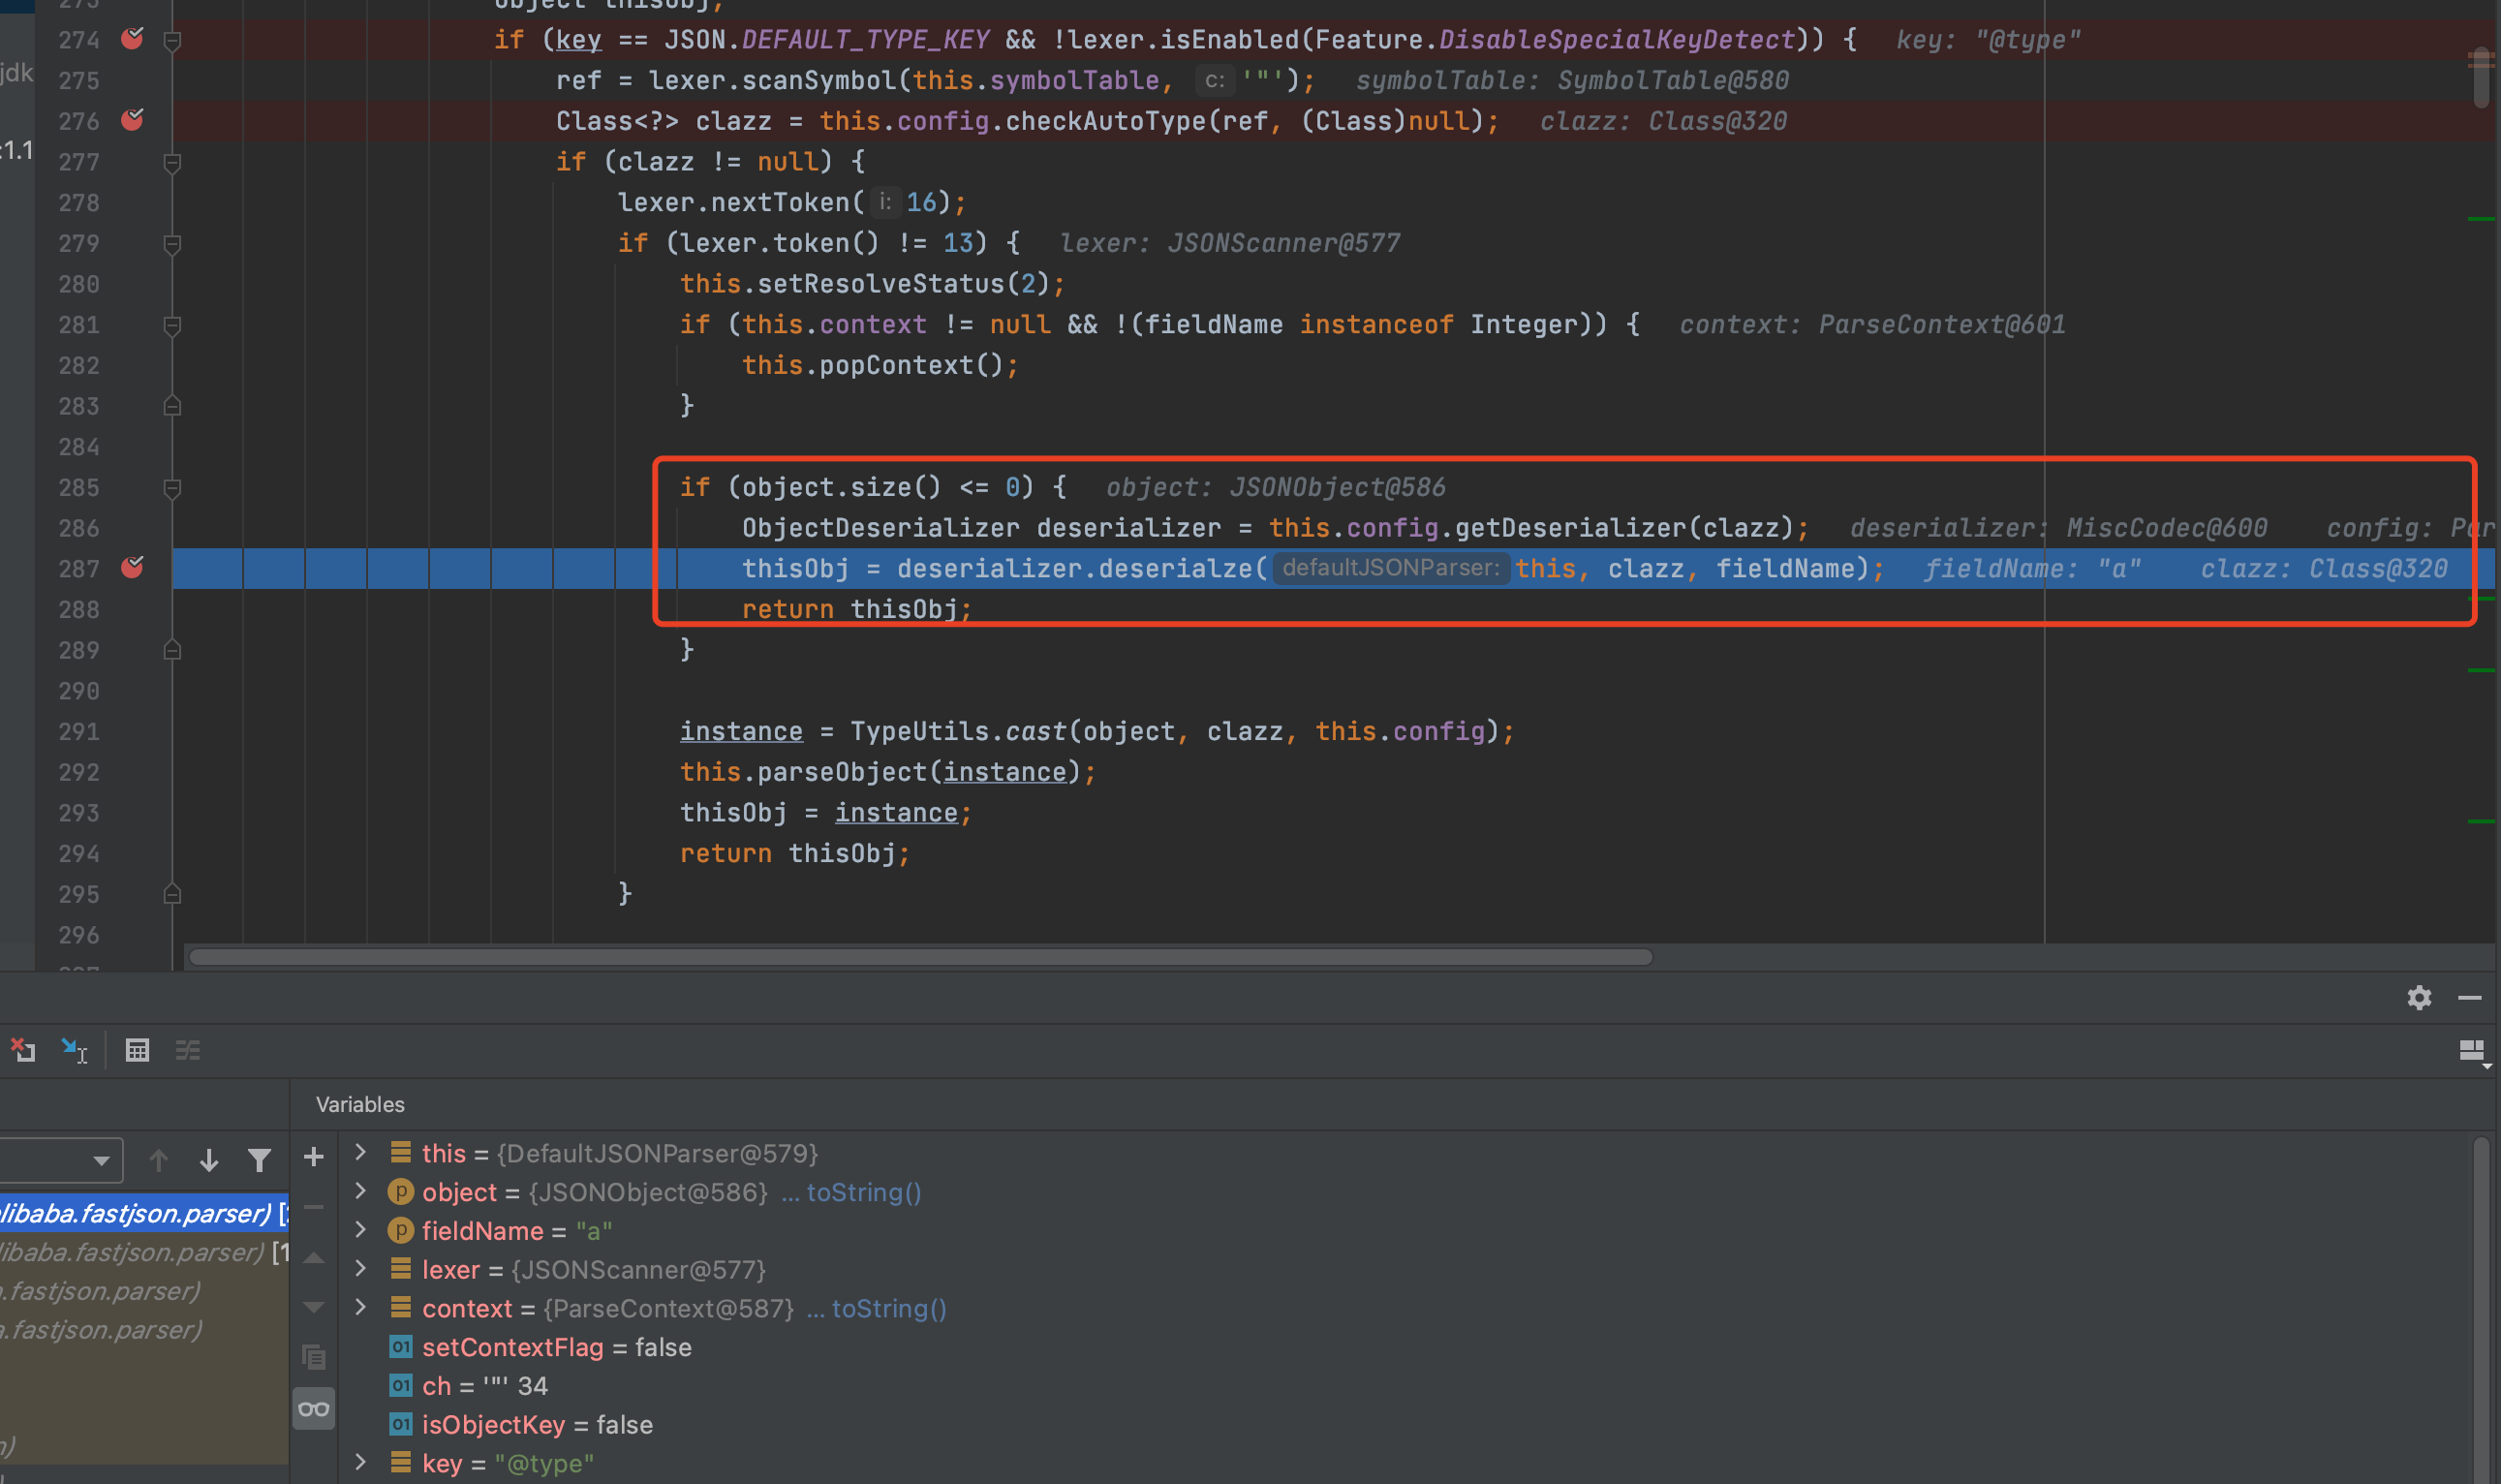Click the settings gear icon in debug panel
Image resolution: width=2501 pixels, height=1484 pixels.
pos(2420,998)
